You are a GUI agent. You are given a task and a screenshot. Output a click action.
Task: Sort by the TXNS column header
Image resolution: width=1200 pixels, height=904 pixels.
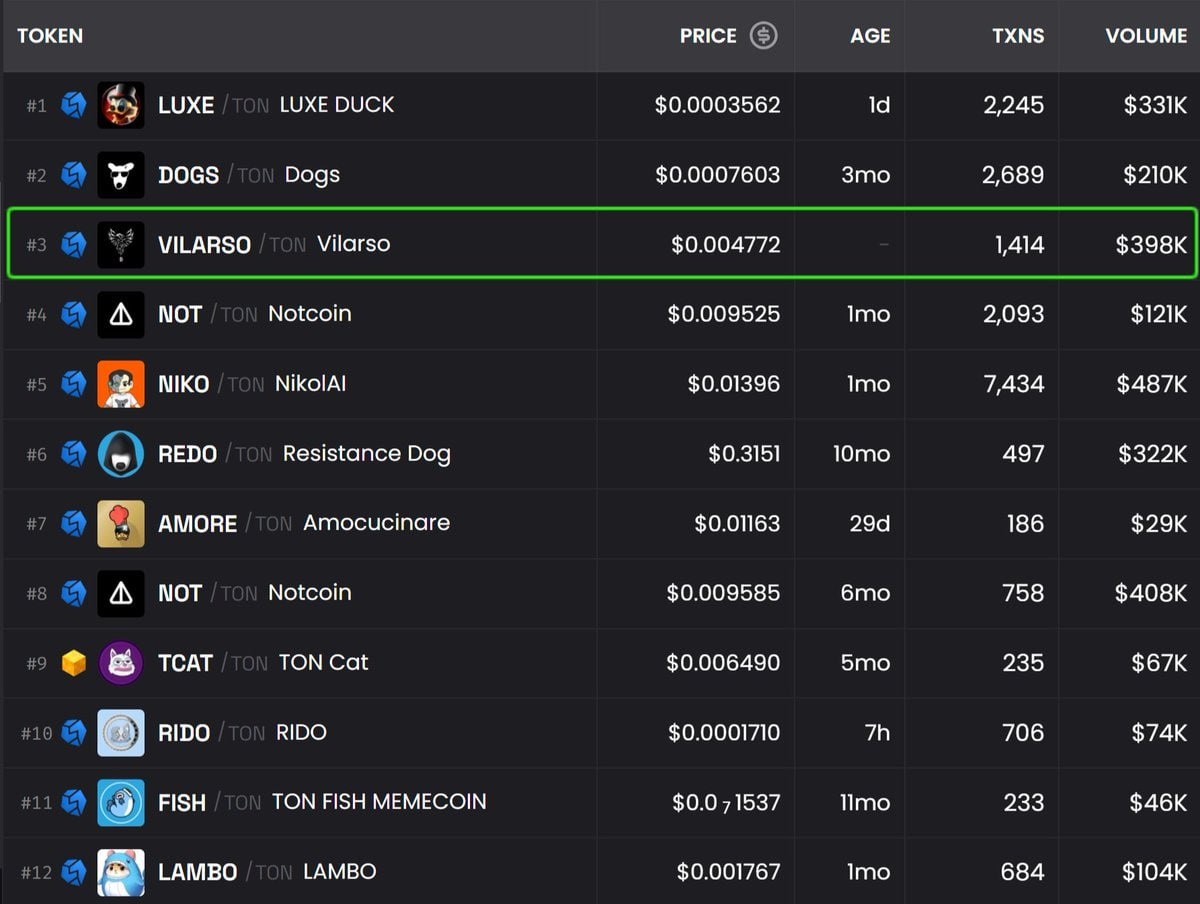1018,36
